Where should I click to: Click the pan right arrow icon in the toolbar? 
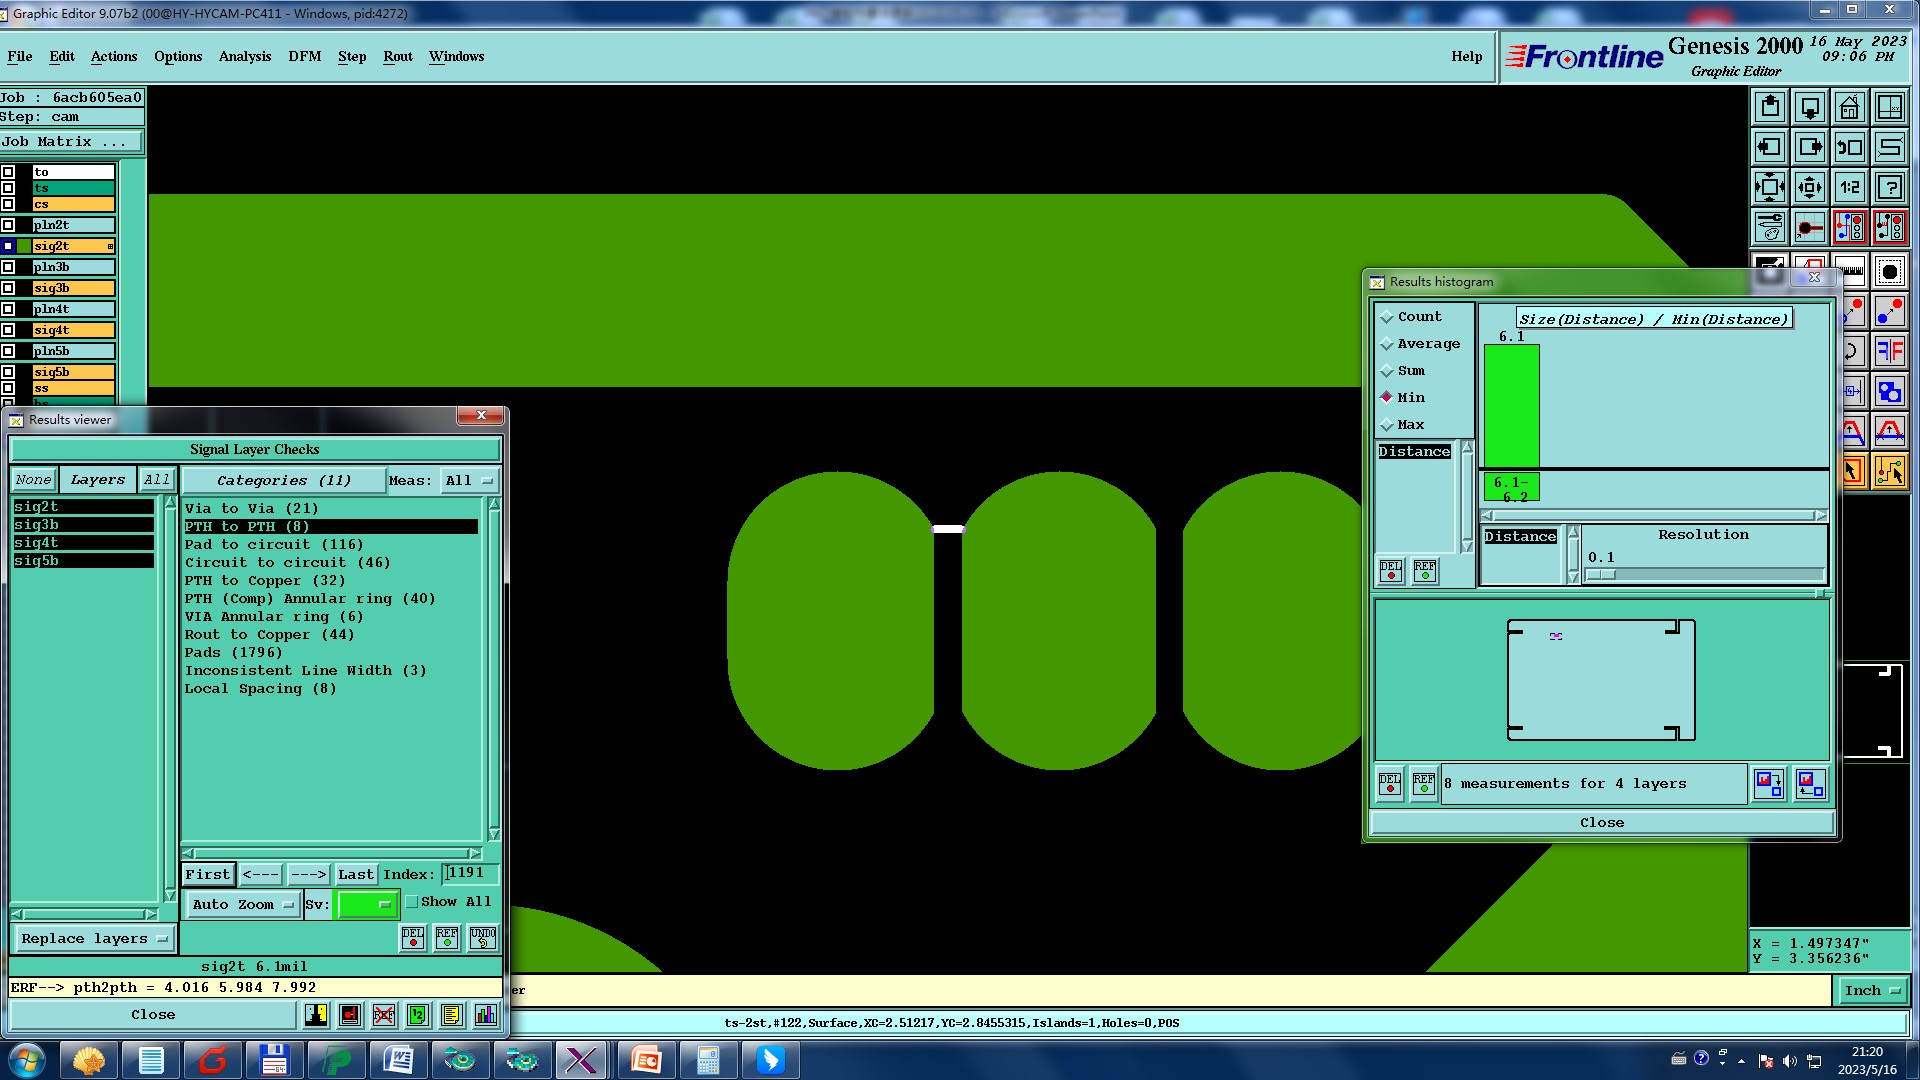coord(1810,147)
